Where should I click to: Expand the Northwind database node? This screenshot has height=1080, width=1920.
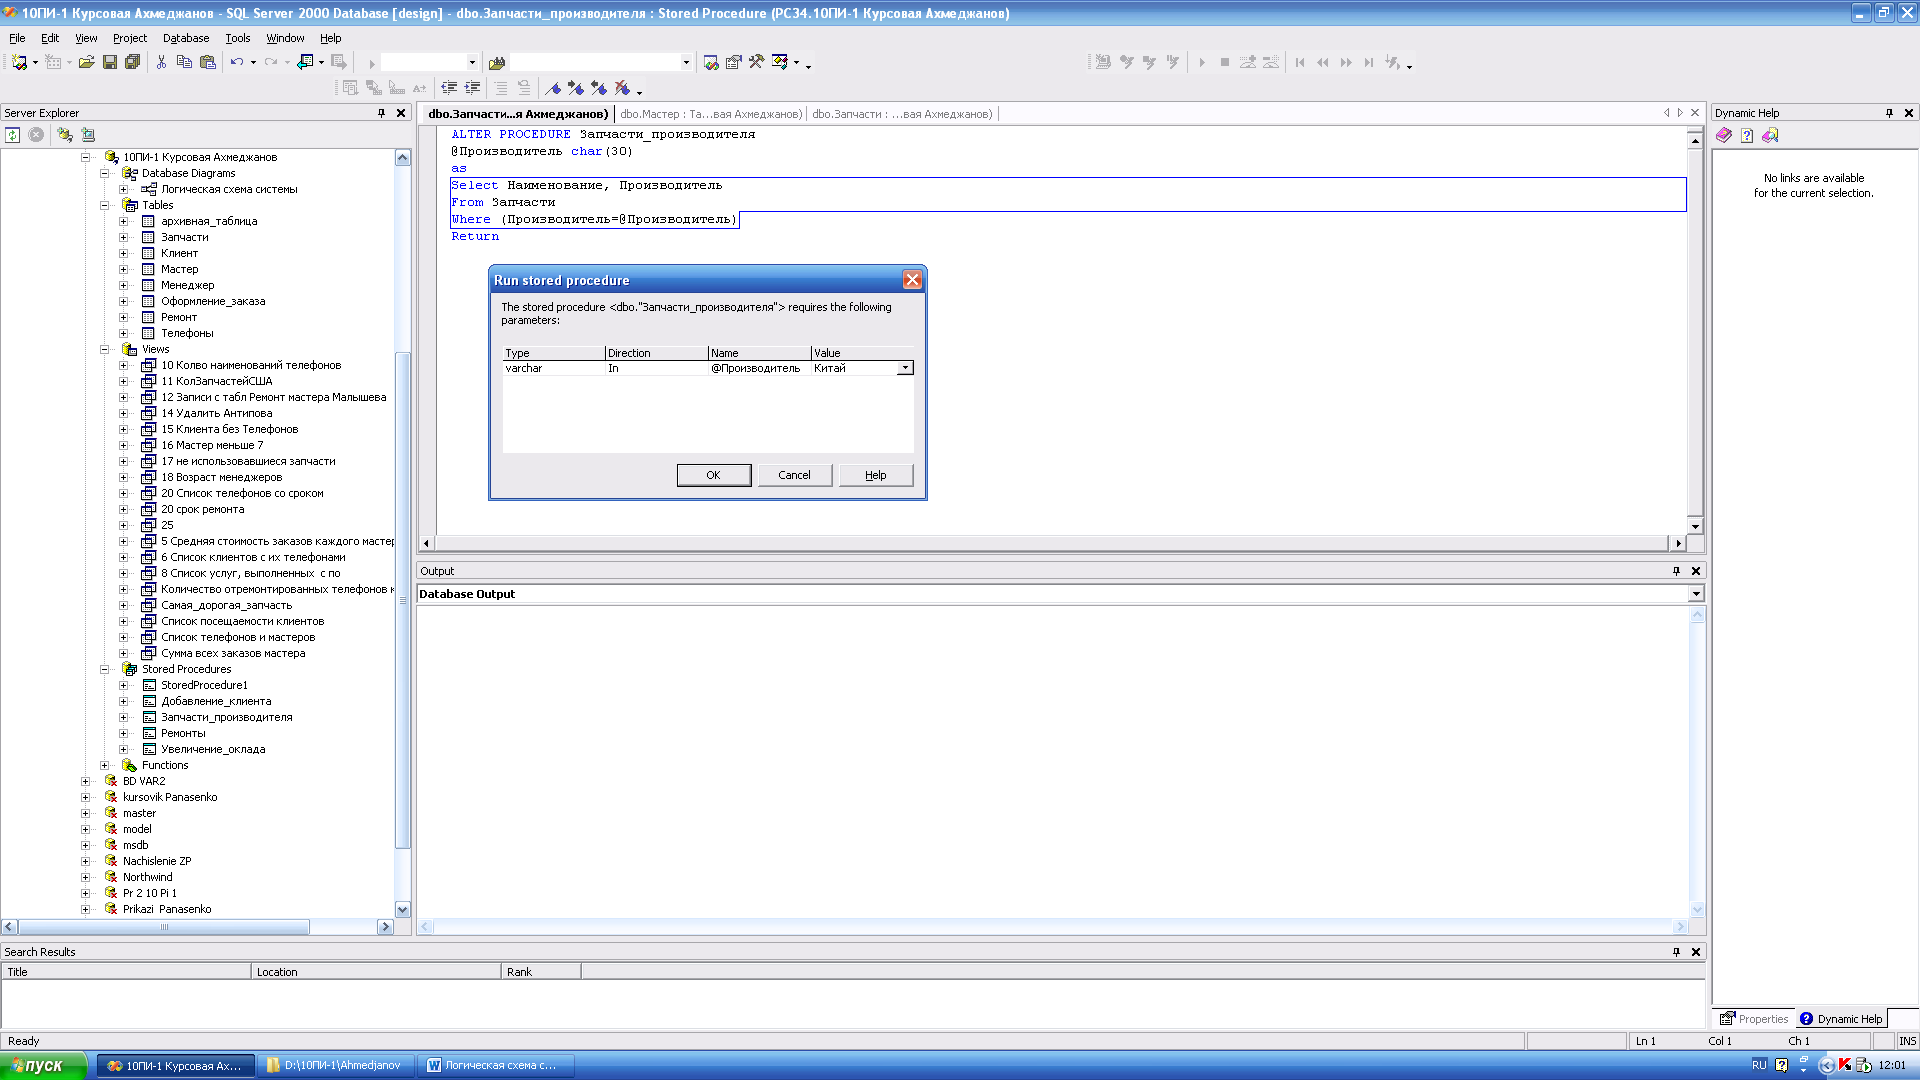85,877
